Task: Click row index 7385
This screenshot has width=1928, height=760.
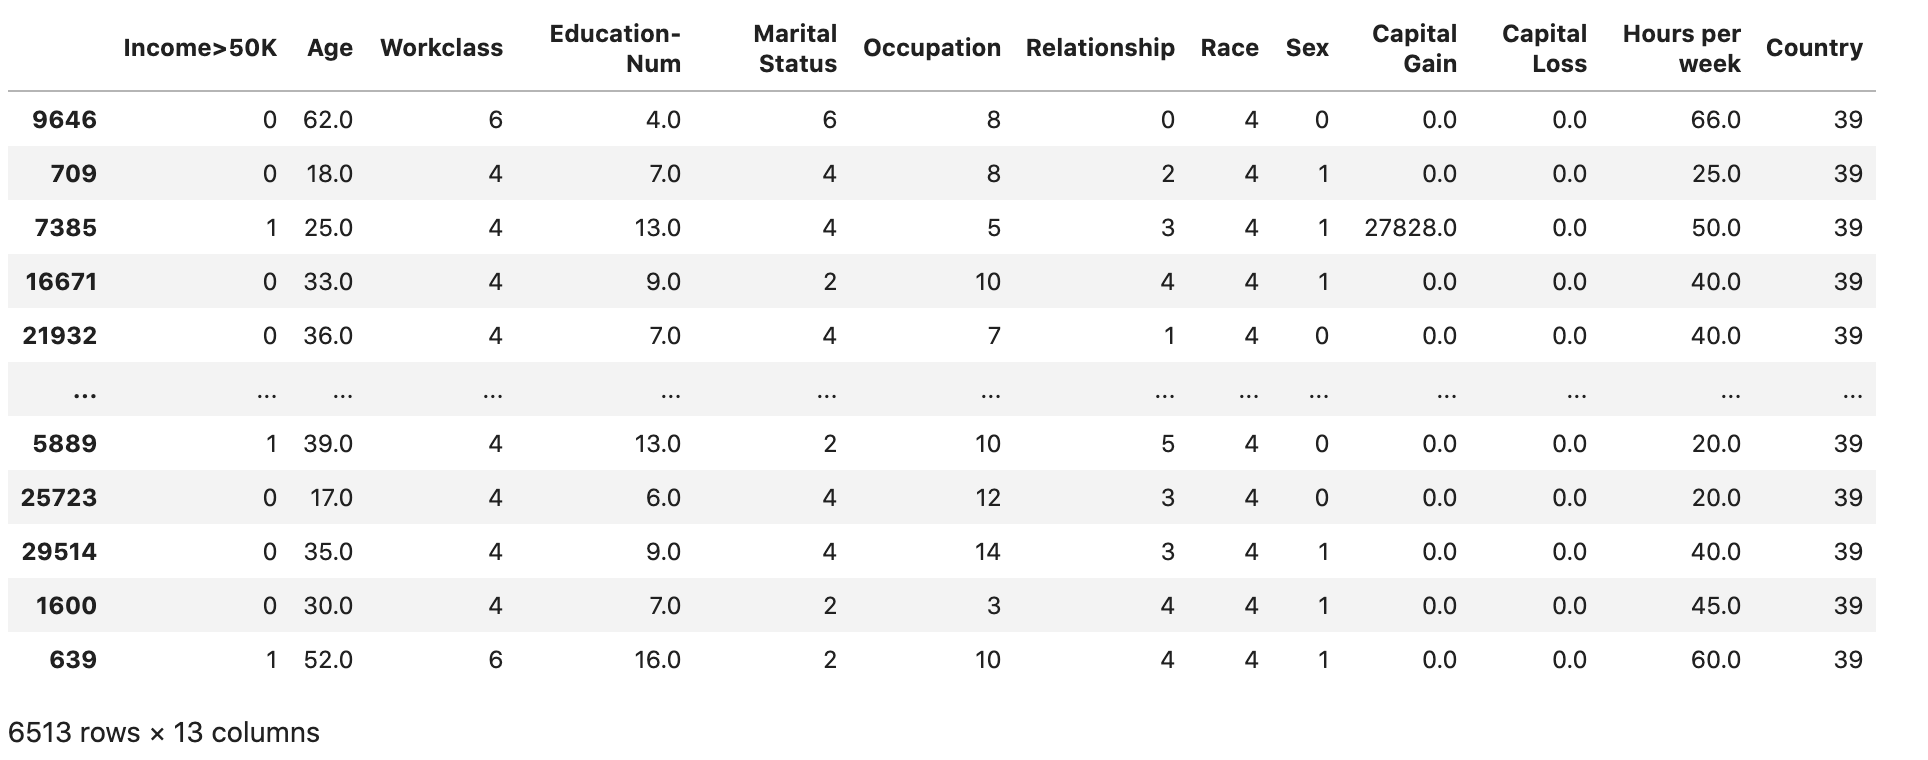Action: 64,228
